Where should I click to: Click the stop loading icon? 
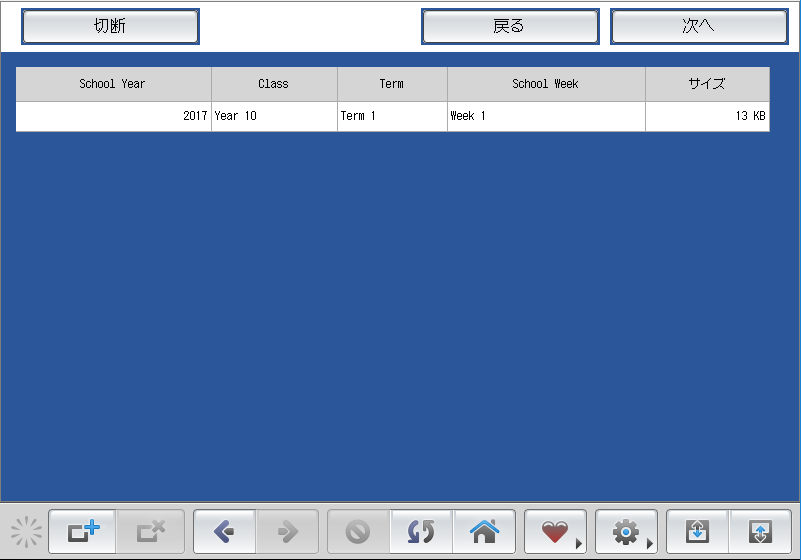pos(358,531)
